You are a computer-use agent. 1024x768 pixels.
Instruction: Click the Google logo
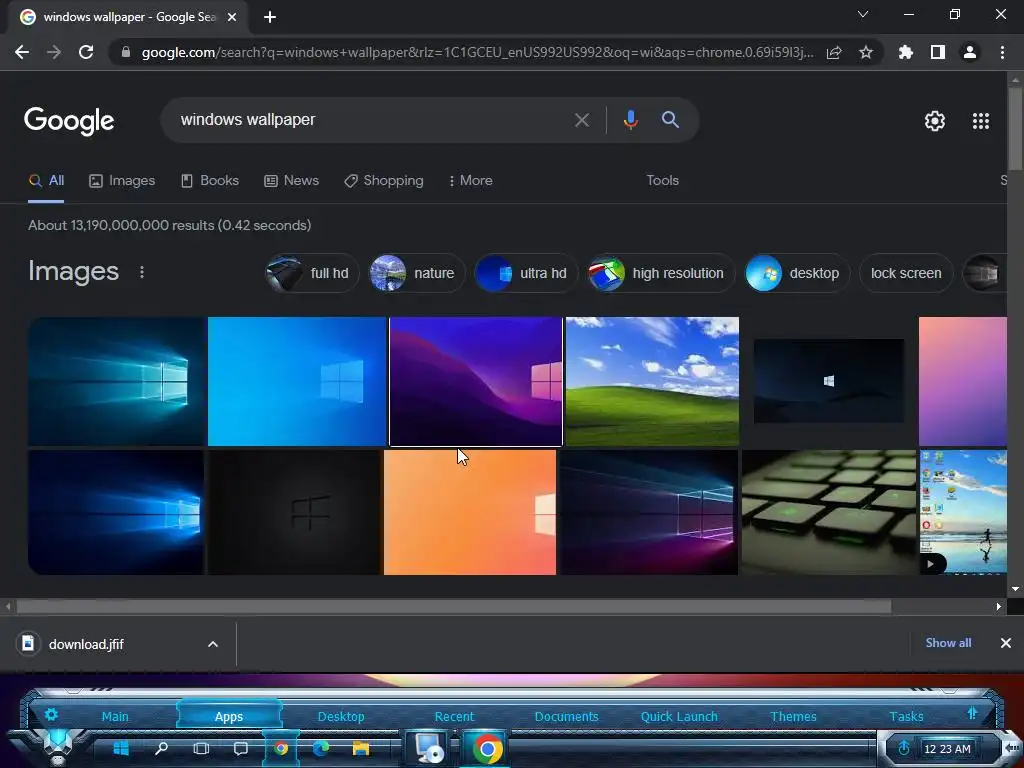click(x=69, y=121)
